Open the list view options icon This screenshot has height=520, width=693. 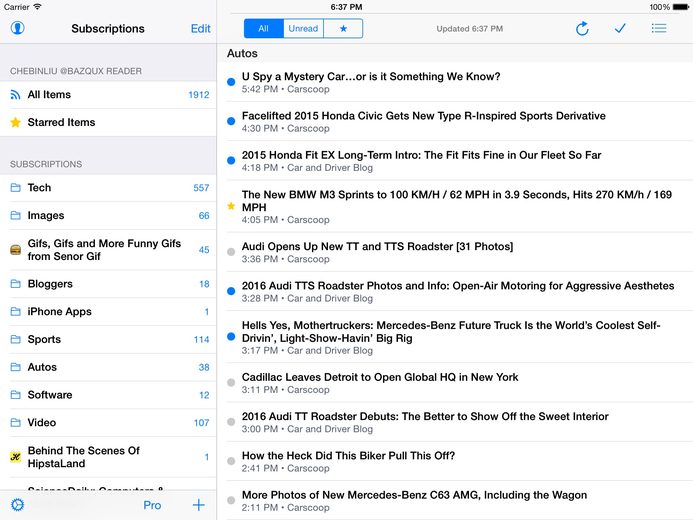(x=659, y=28)
